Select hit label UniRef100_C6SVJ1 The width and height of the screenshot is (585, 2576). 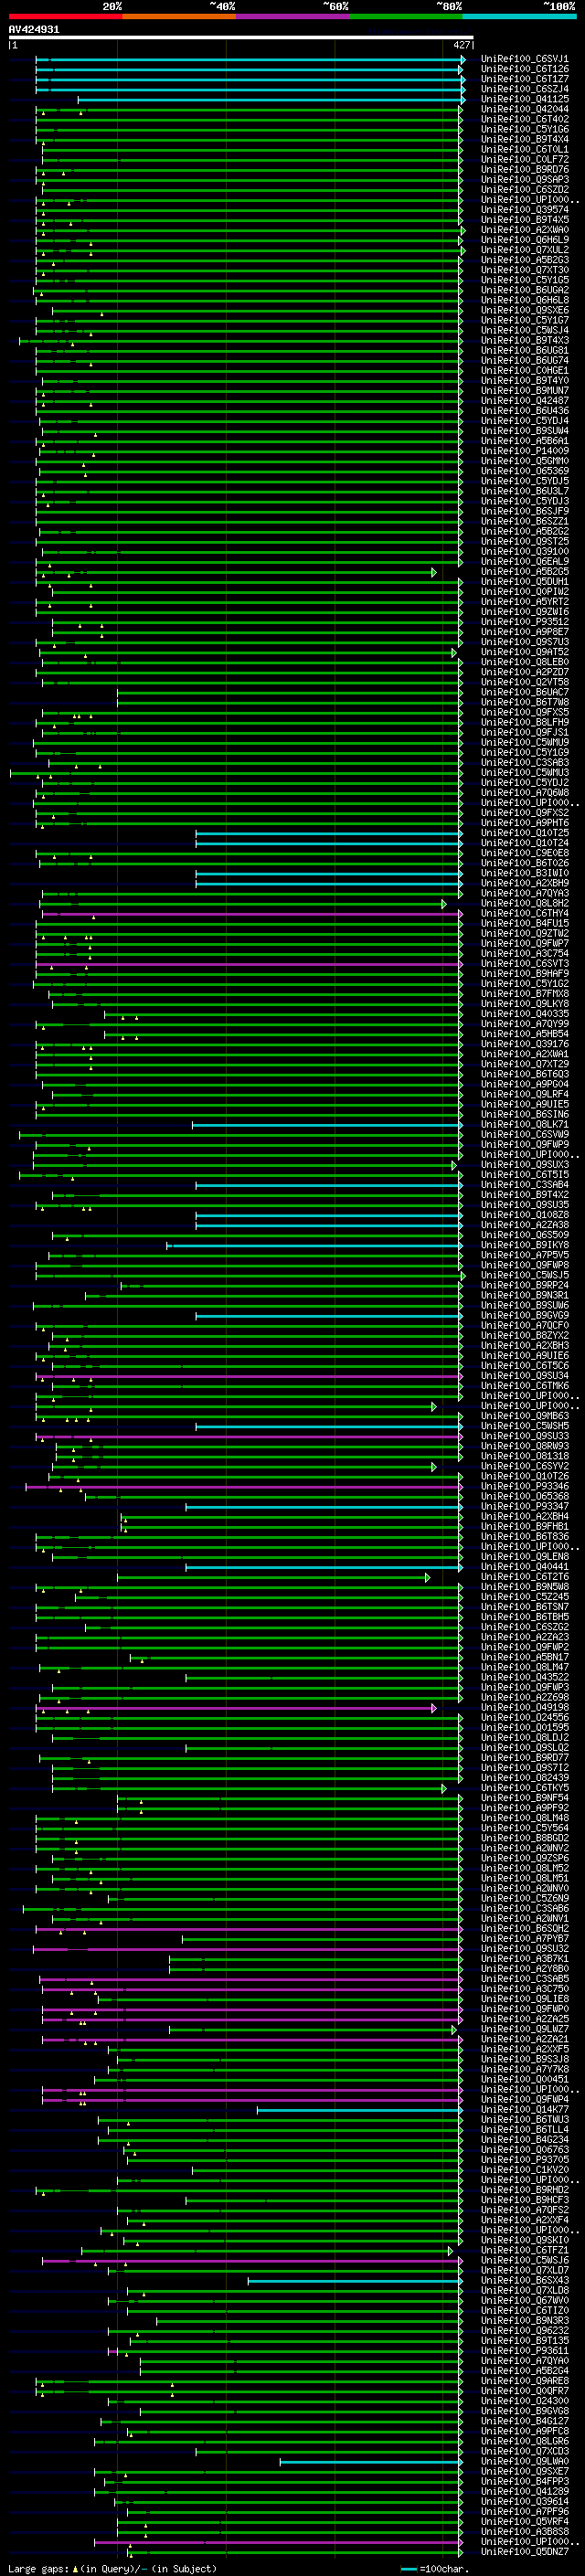pyautogui.click(x=524, y=60)
